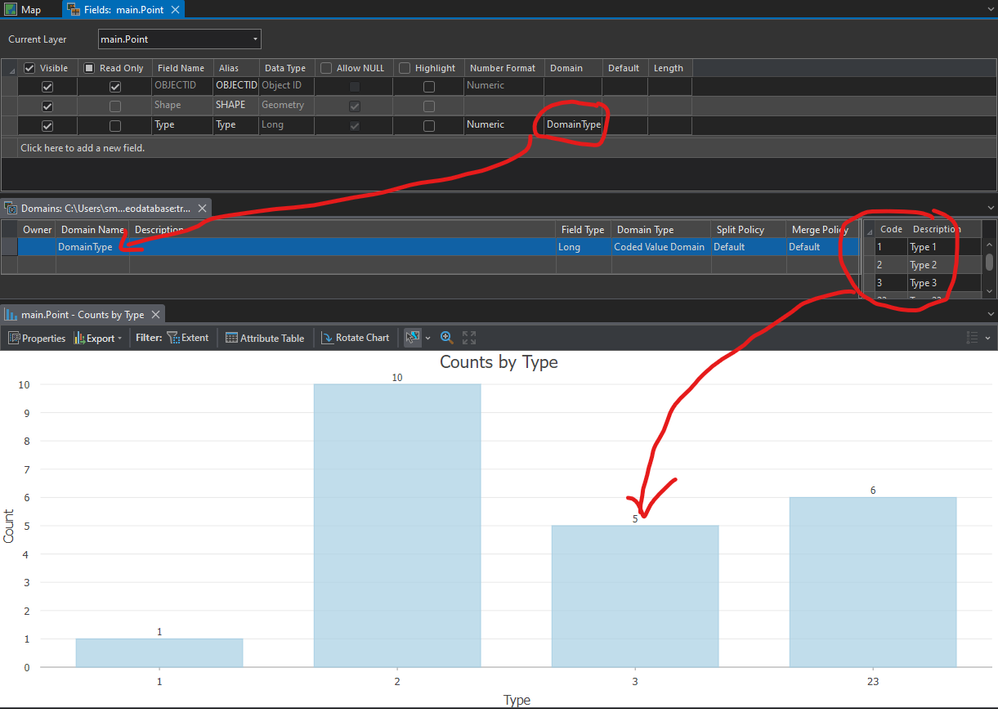Image resolution: width=998 pixels, height=709 pixels.
Task: Toggle the Highlight header checkbox
Action: 405,68
